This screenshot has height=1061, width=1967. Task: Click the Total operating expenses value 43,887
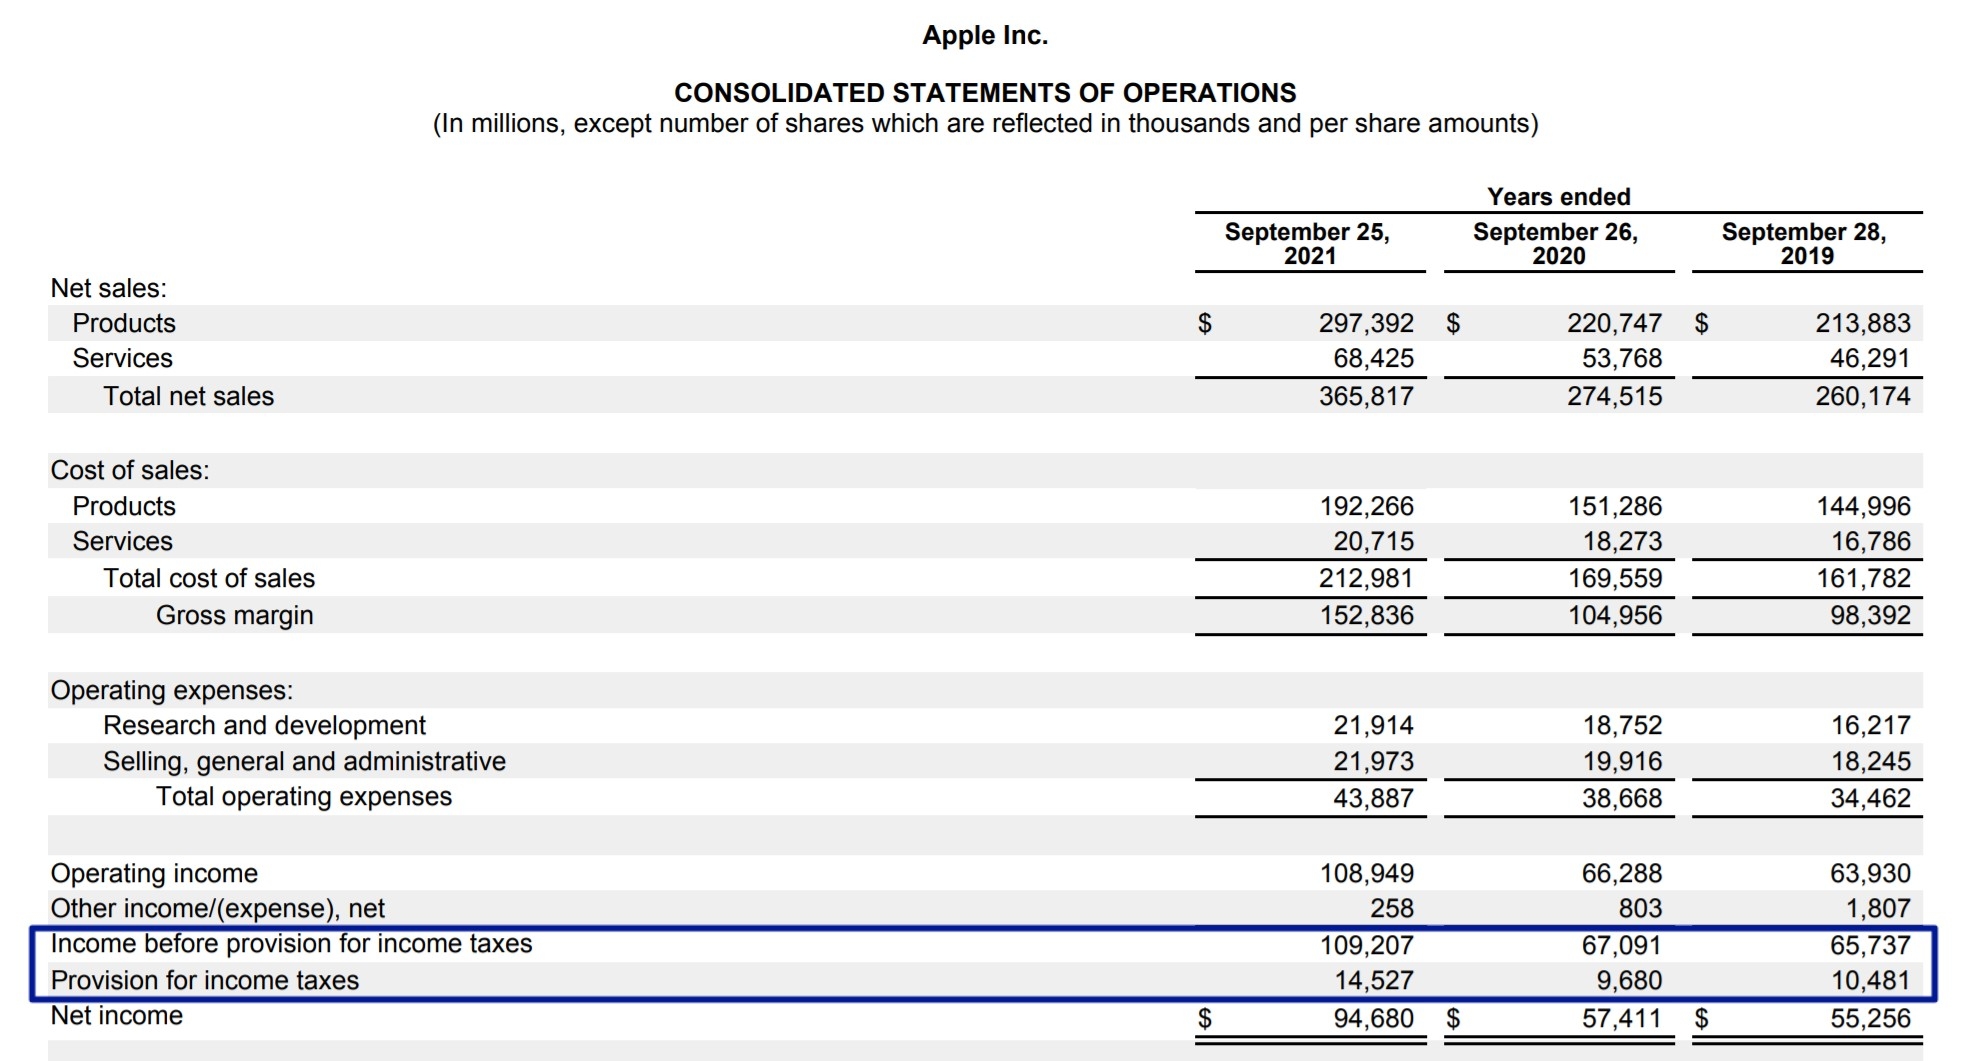1377,797
